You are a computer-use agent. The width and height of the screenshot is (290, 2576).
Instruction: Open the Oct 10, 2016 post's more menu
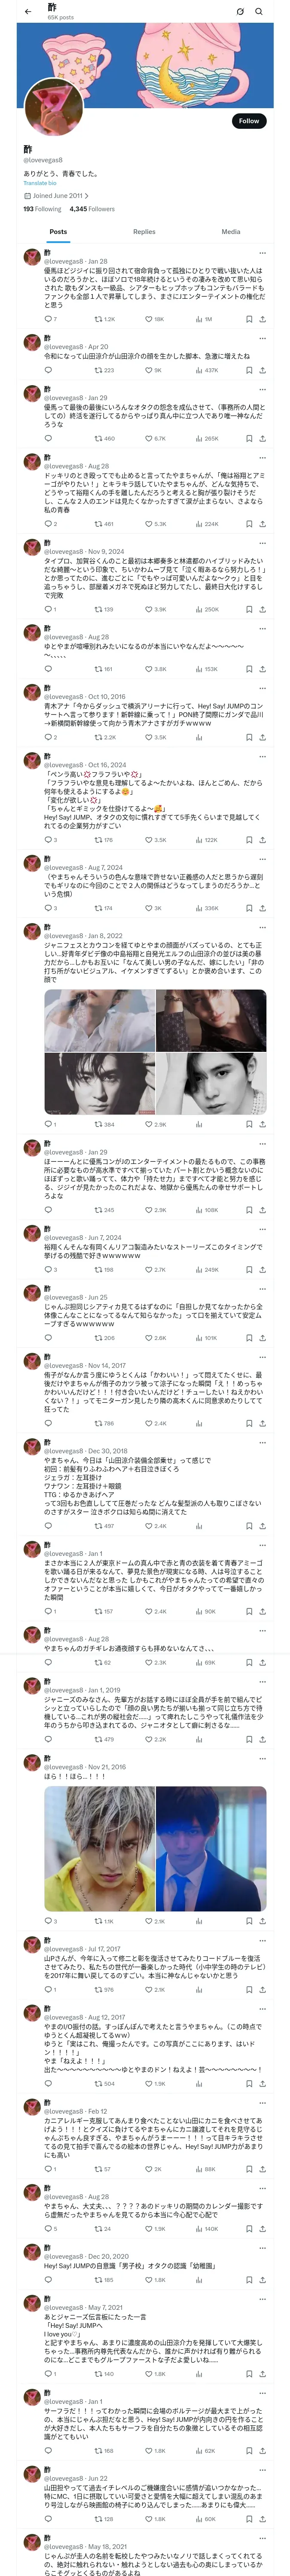pyautogui.click(x=262, y=689)
